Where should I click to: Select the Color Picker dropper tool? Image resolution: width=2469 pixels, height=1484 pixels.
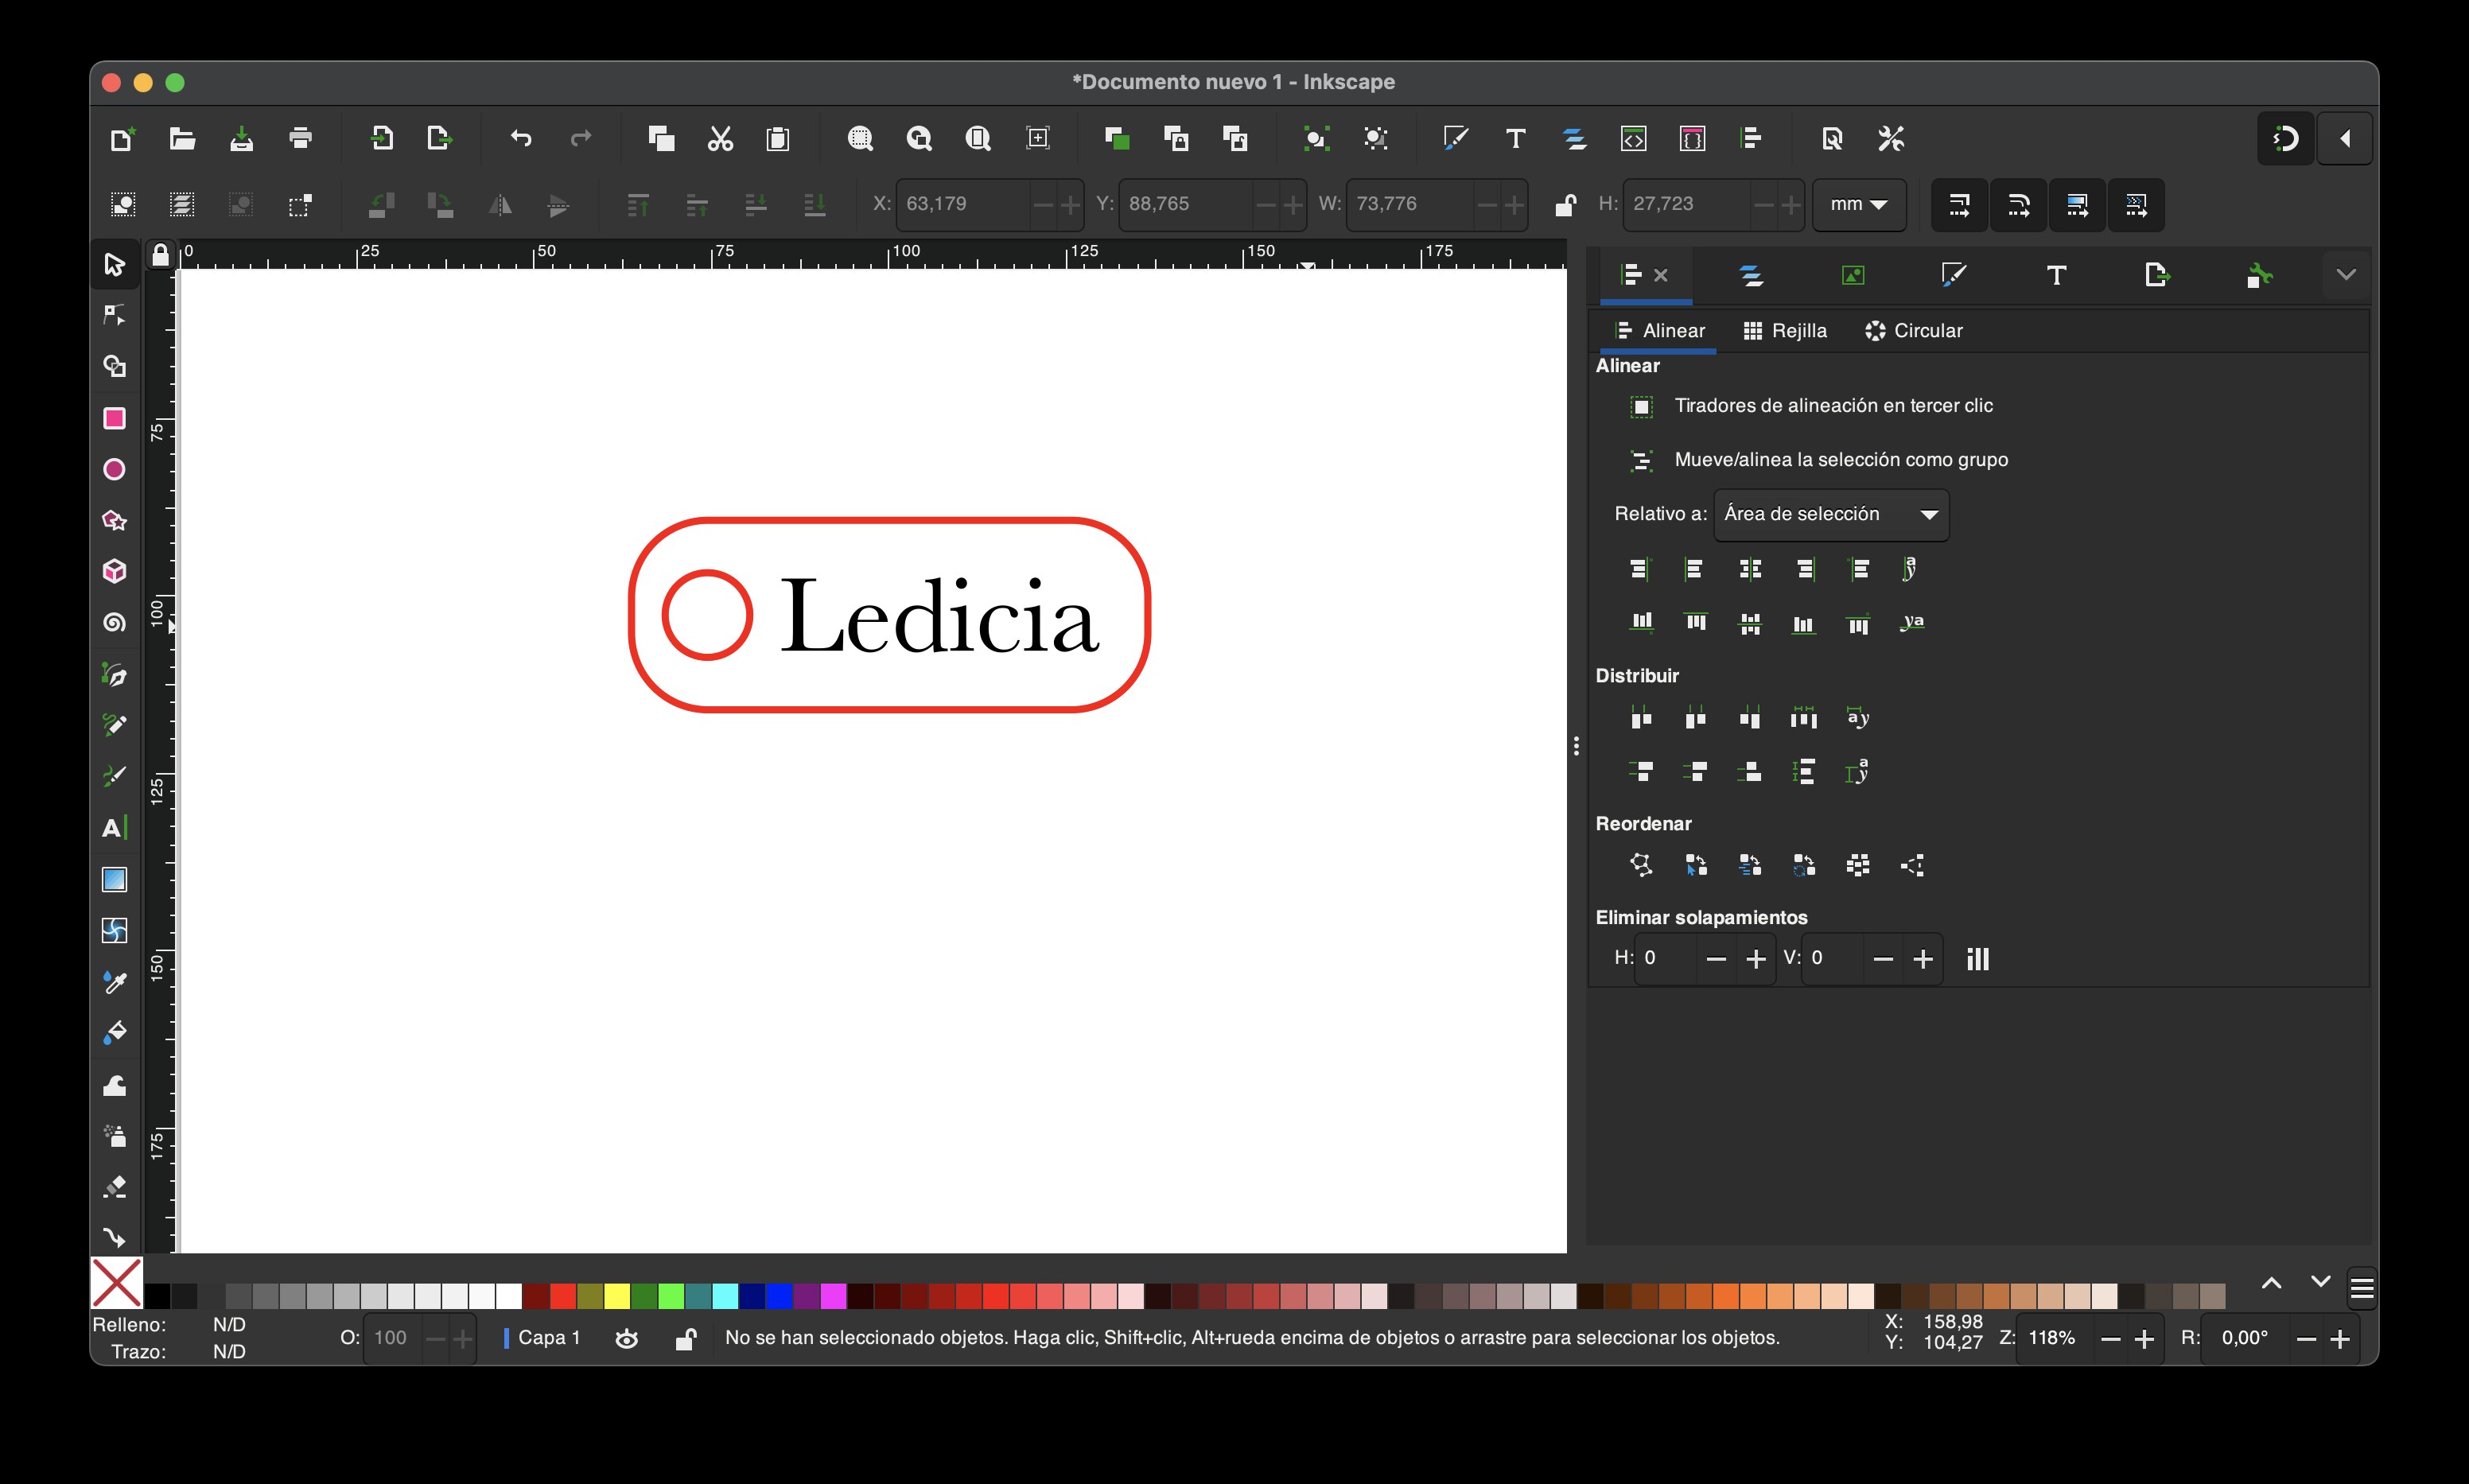[x=114, y=983]
